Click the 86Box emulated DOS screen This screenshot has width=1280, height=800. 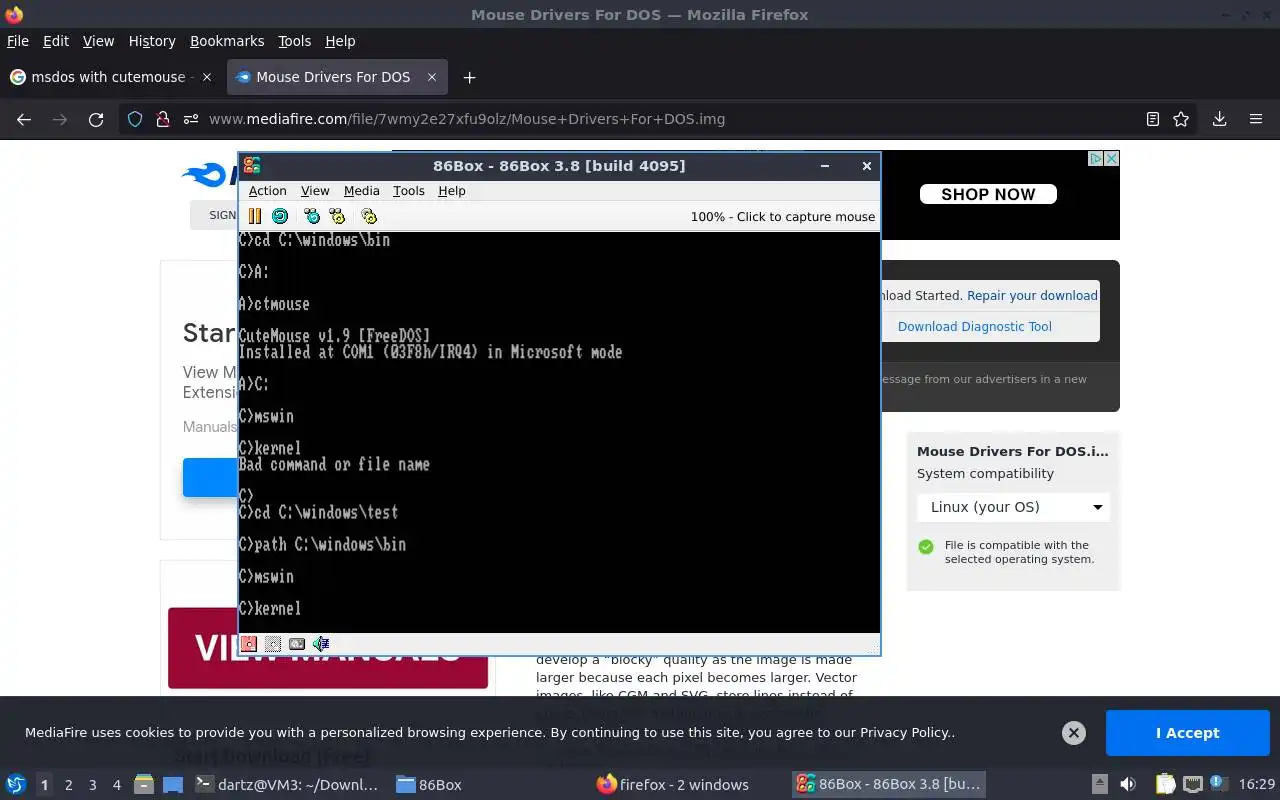559,432
